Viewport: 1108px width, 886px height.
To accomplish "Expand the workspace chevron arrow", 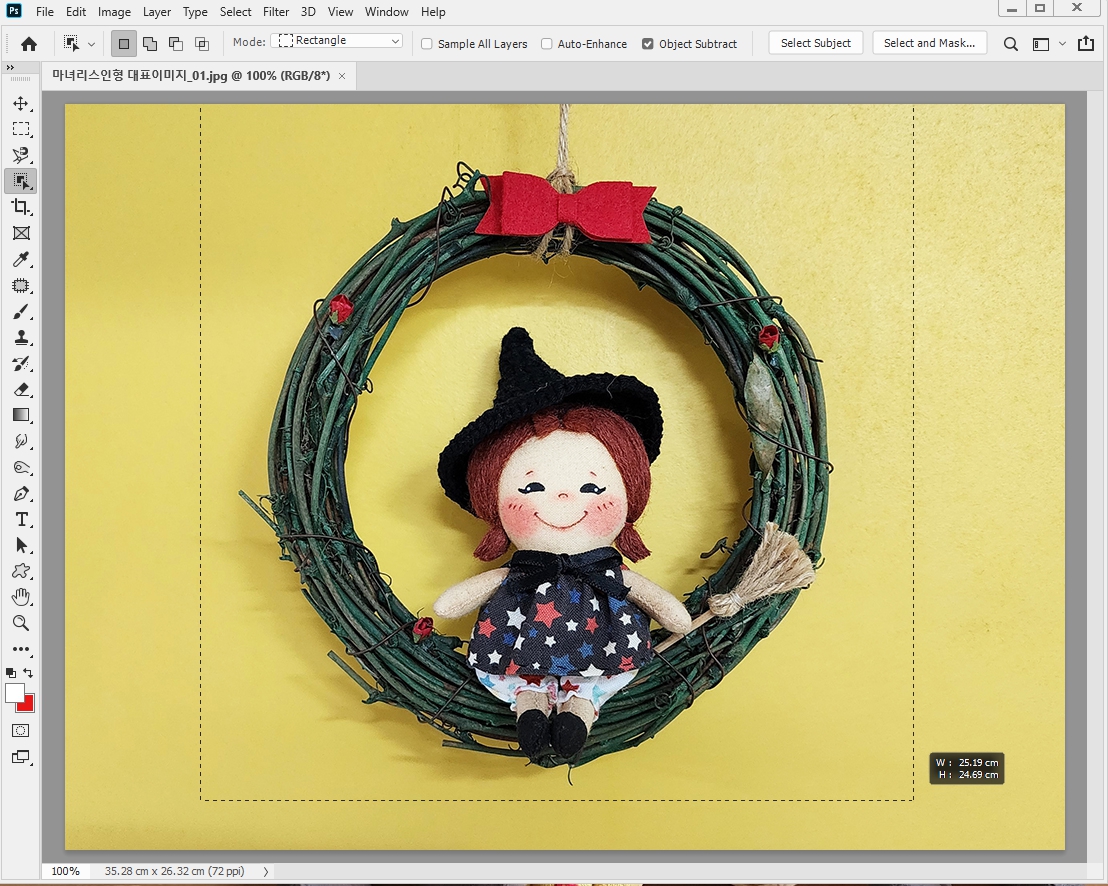I will (x=1062, y=44).
